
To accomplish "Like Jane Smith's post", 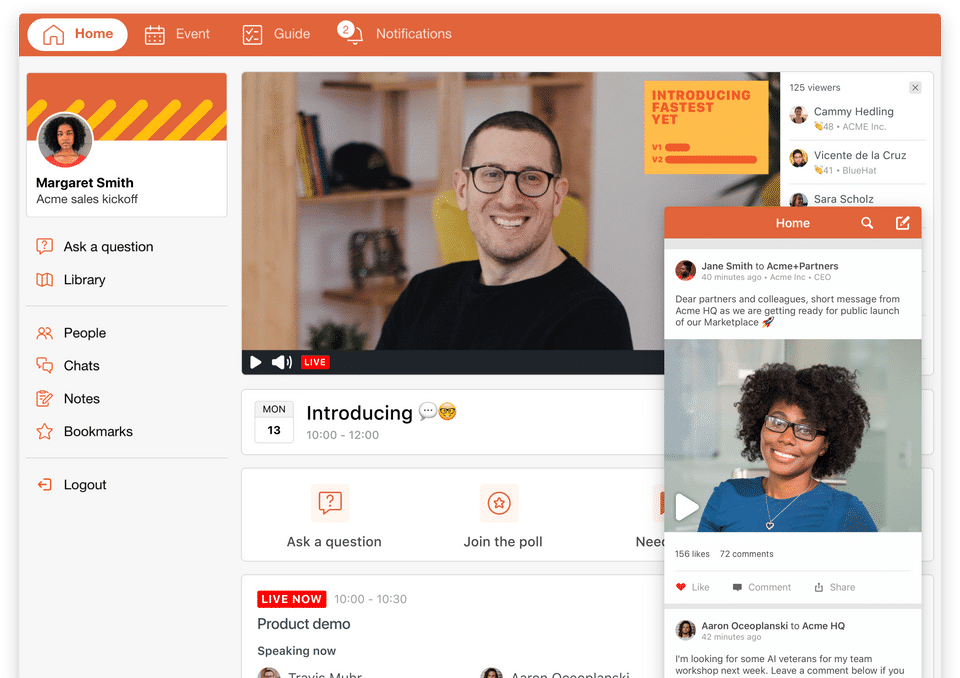I will 692,587.
